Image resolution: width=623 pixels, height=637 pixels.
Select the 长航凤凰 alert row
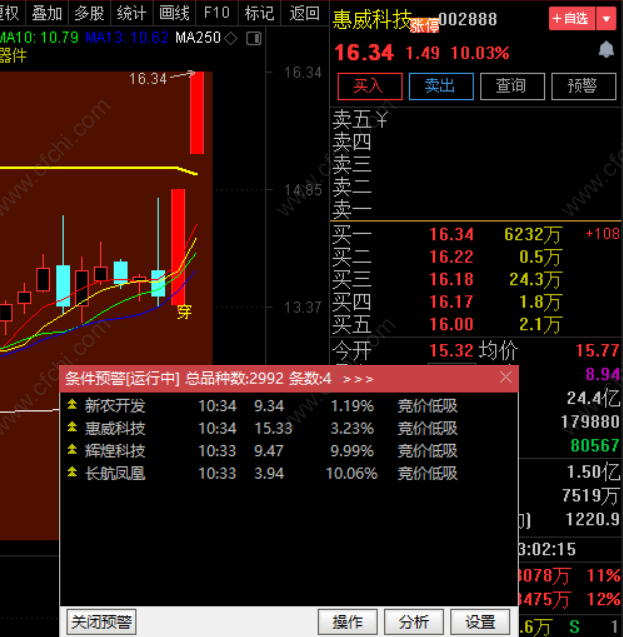[x=289, y=473]
